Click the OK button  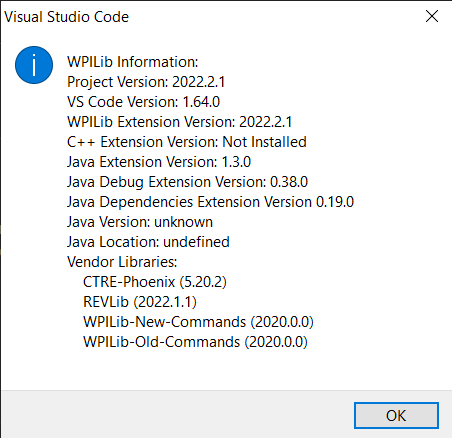tap(396, 415)
